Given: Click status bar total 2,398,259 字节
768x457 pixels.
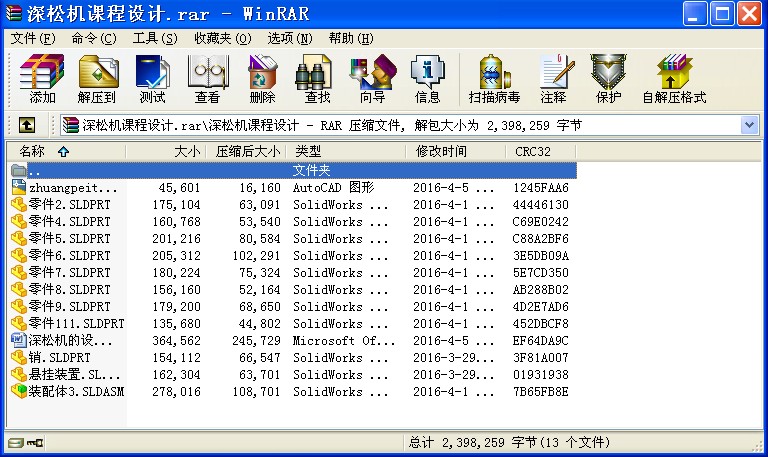Looking at the screenshot, I should [x=509, y=443].
